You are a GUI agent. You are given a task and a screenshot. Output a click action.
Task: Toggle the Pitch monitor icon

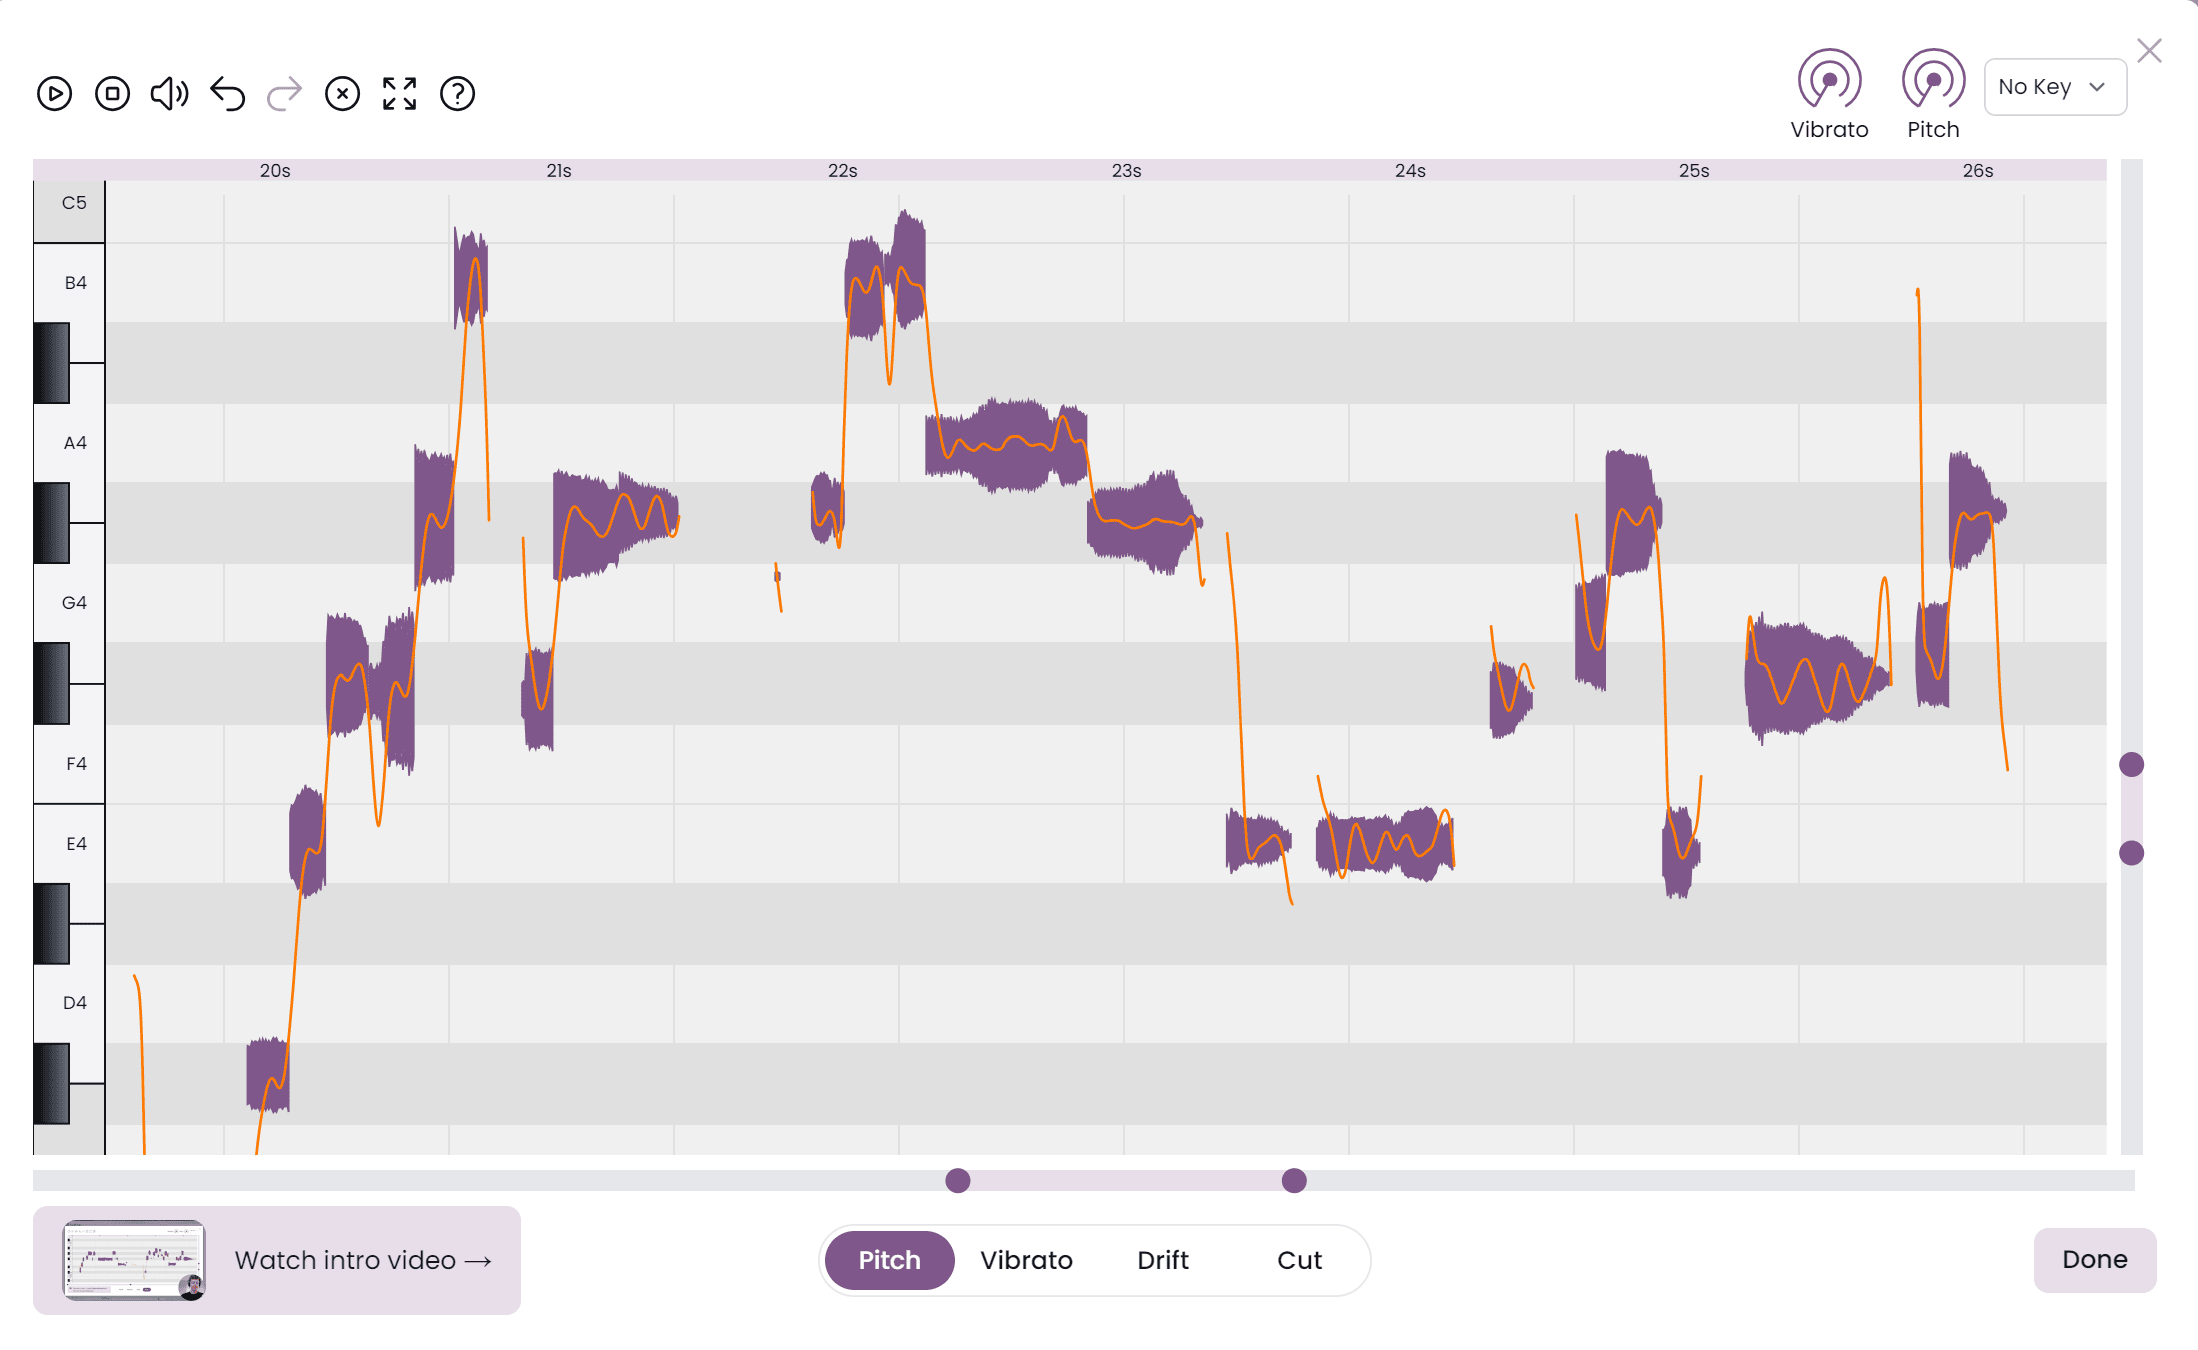tap(1932, 80)
